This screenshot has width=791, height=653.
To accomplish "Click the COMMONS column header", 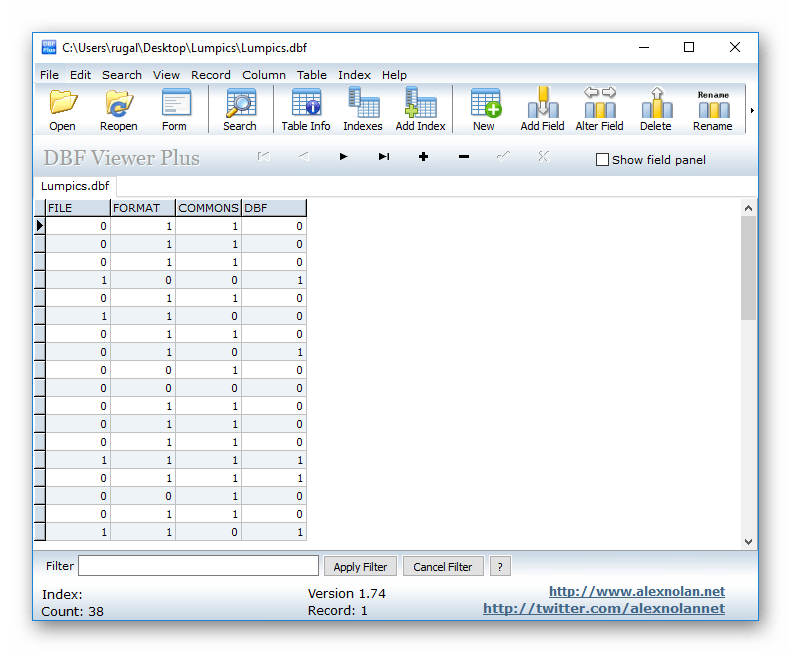I will tap(208, 208).
